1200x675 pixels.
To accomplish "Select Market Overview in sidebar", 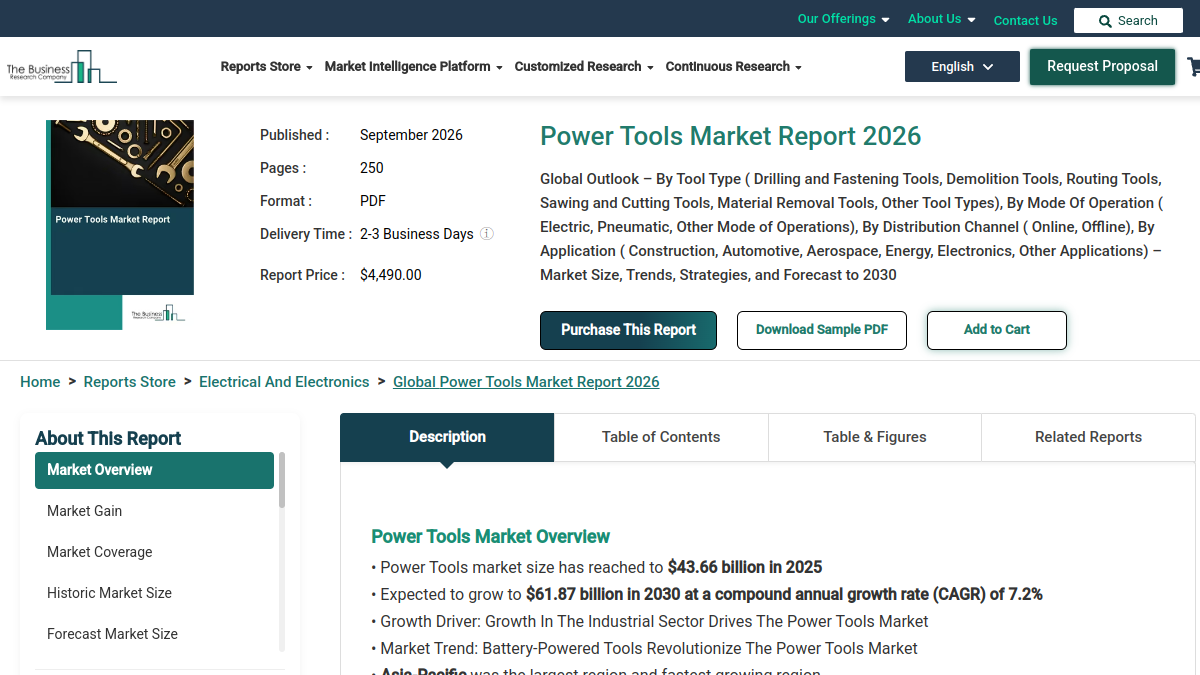I will 154,470.
